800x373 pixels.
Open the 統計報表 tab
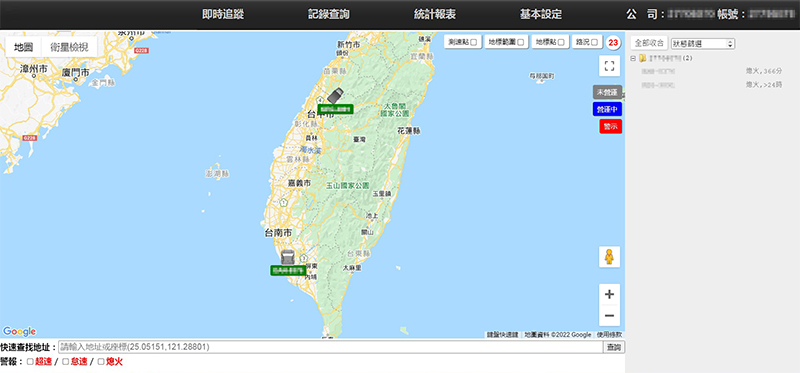(435, 14)
